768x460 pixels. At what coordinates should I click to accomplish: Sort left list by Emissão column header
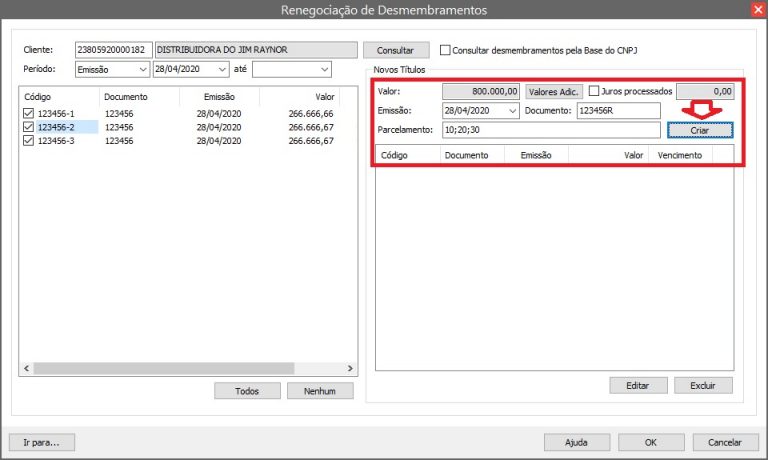[x=219, y=97]
